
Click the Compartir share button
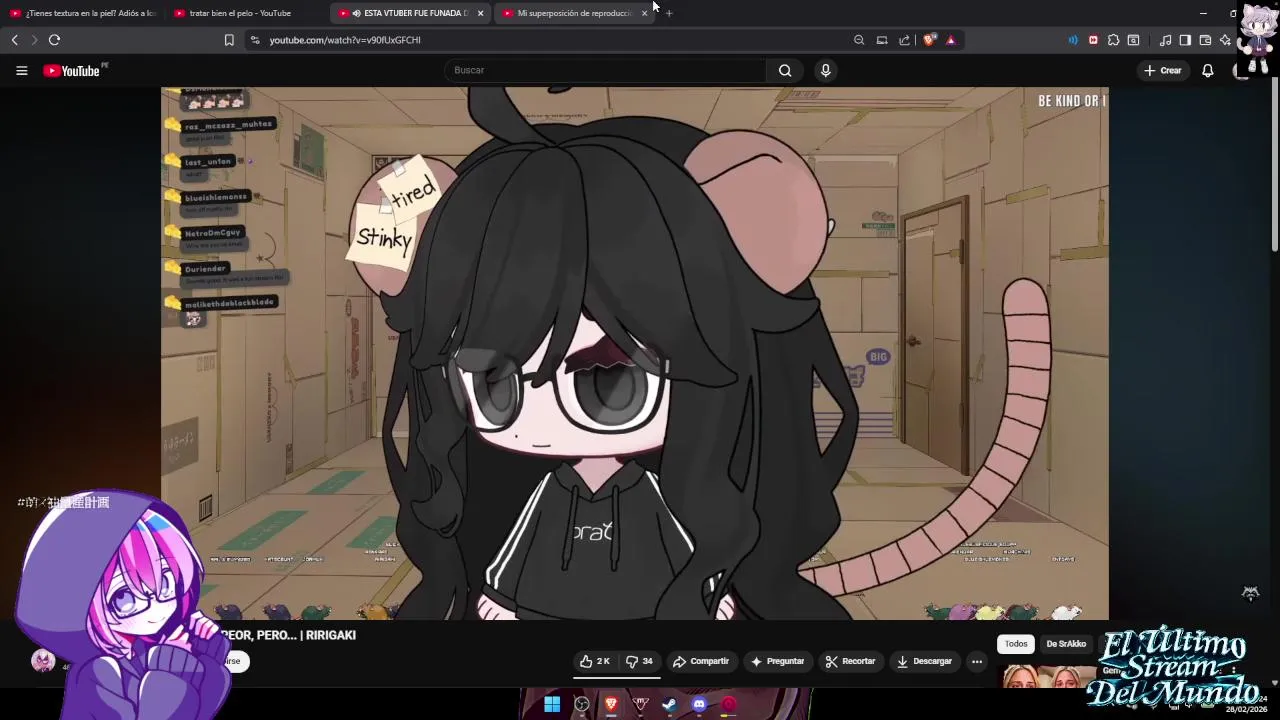[701, 661]
